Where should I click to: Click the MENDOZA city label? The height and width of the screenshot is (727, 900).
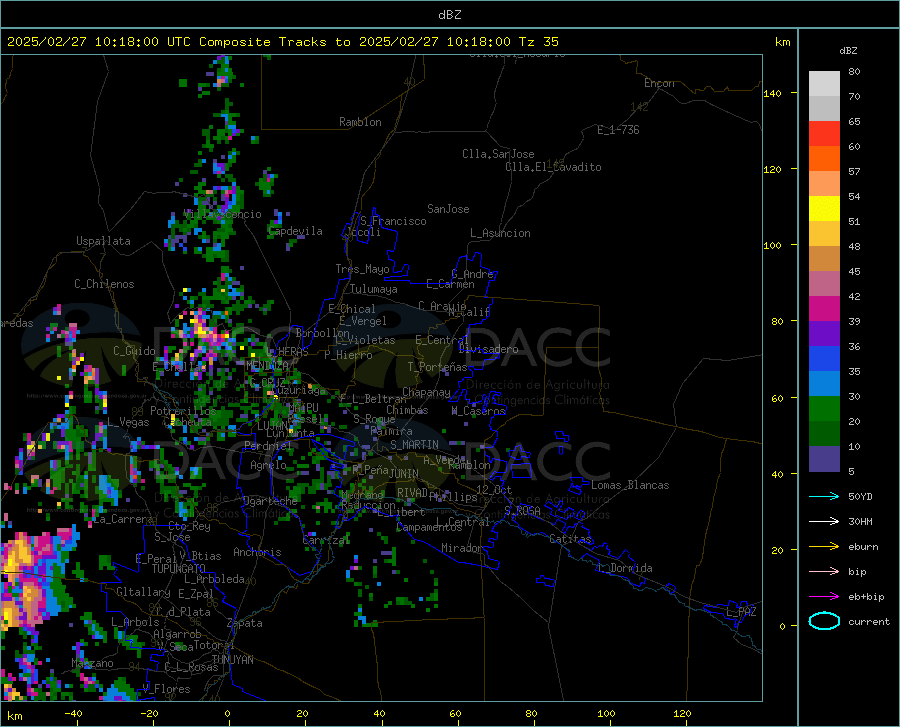click(x=267, y=365)
